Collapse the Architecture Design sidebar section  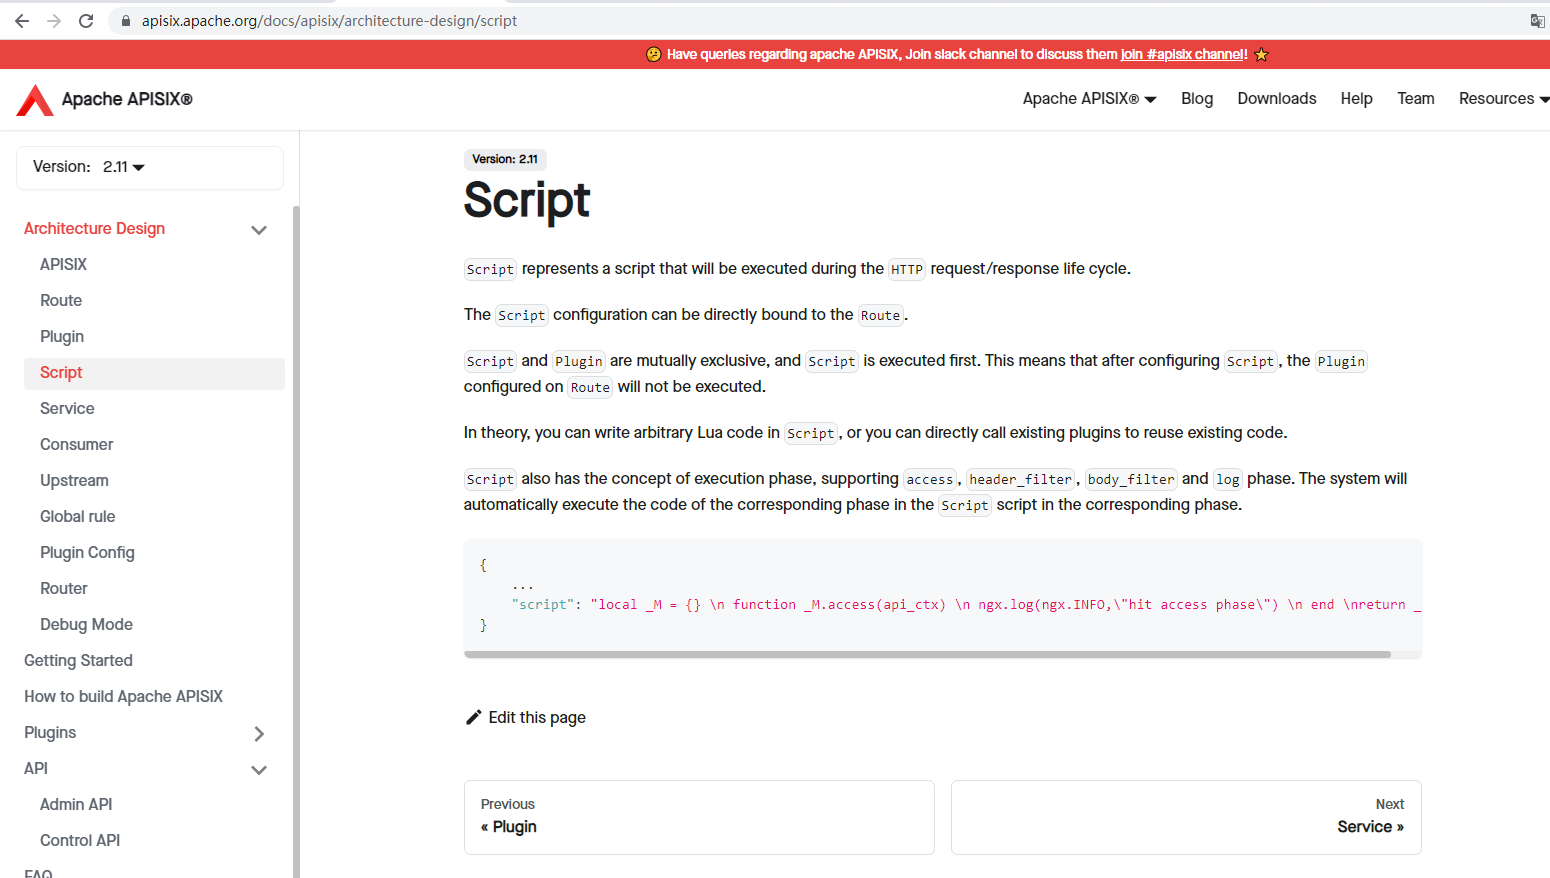pyautogui.click(x=259, y=230)
